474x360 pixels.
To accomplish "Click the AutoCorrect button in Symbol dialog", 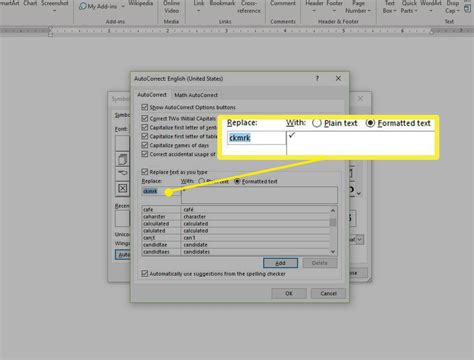I will [123, 255].
